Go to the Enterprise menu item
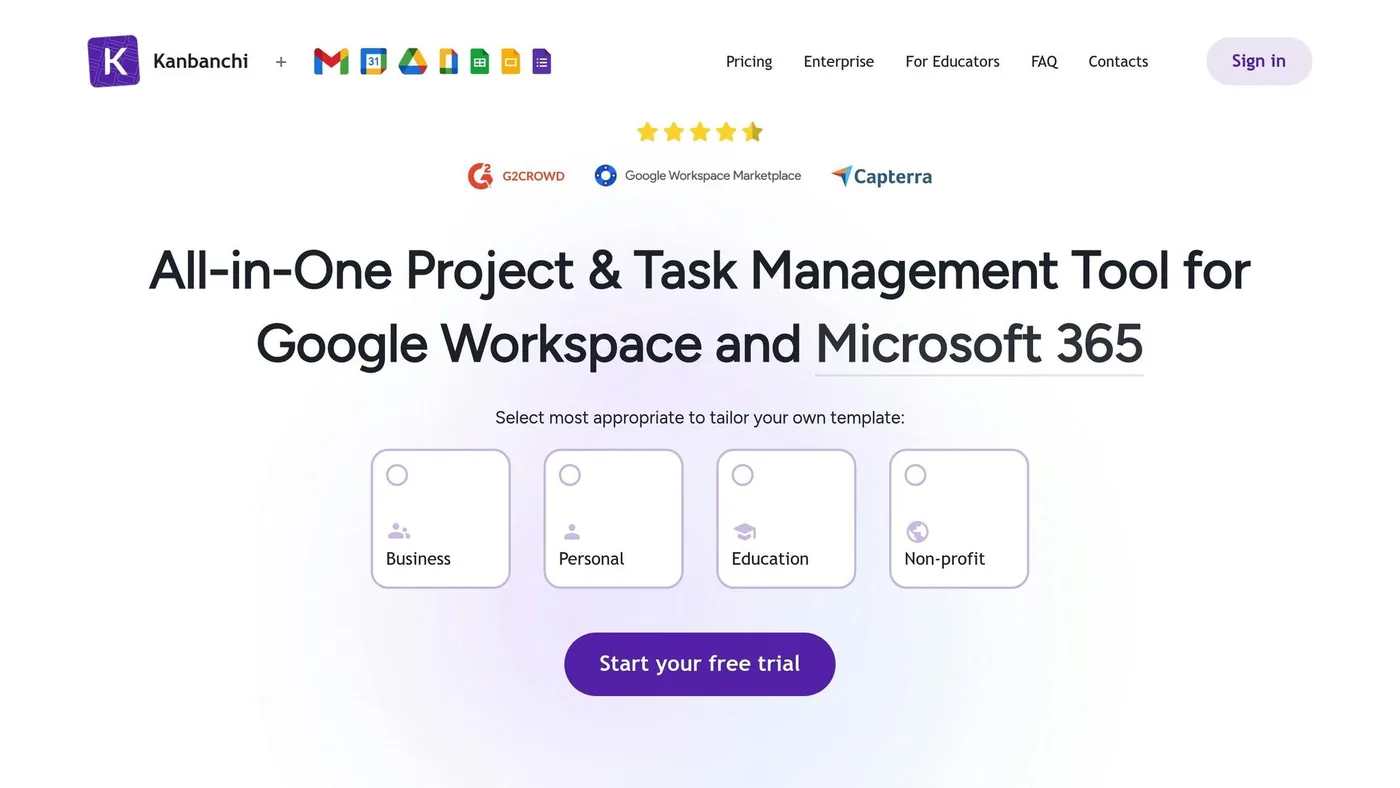Screen dimensions: 1400x788 coord(839,62)
